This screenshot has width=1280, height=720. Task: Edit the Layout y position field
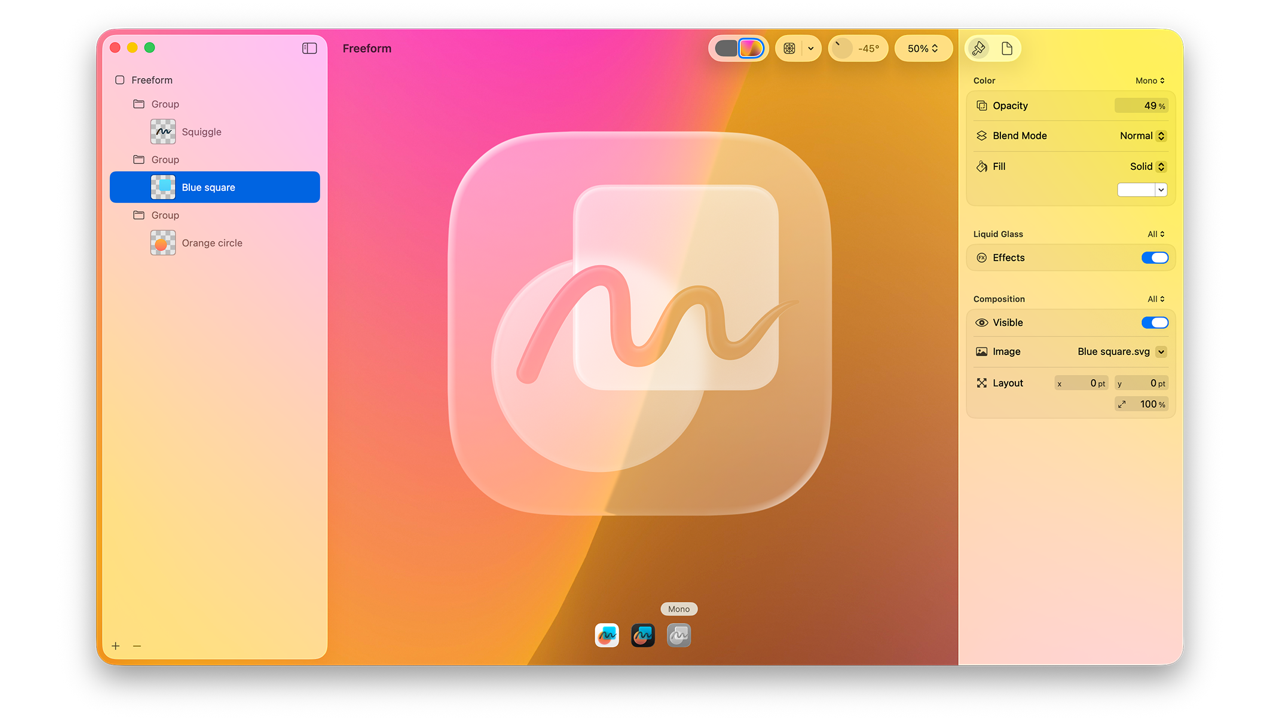tap(1141, 383)
